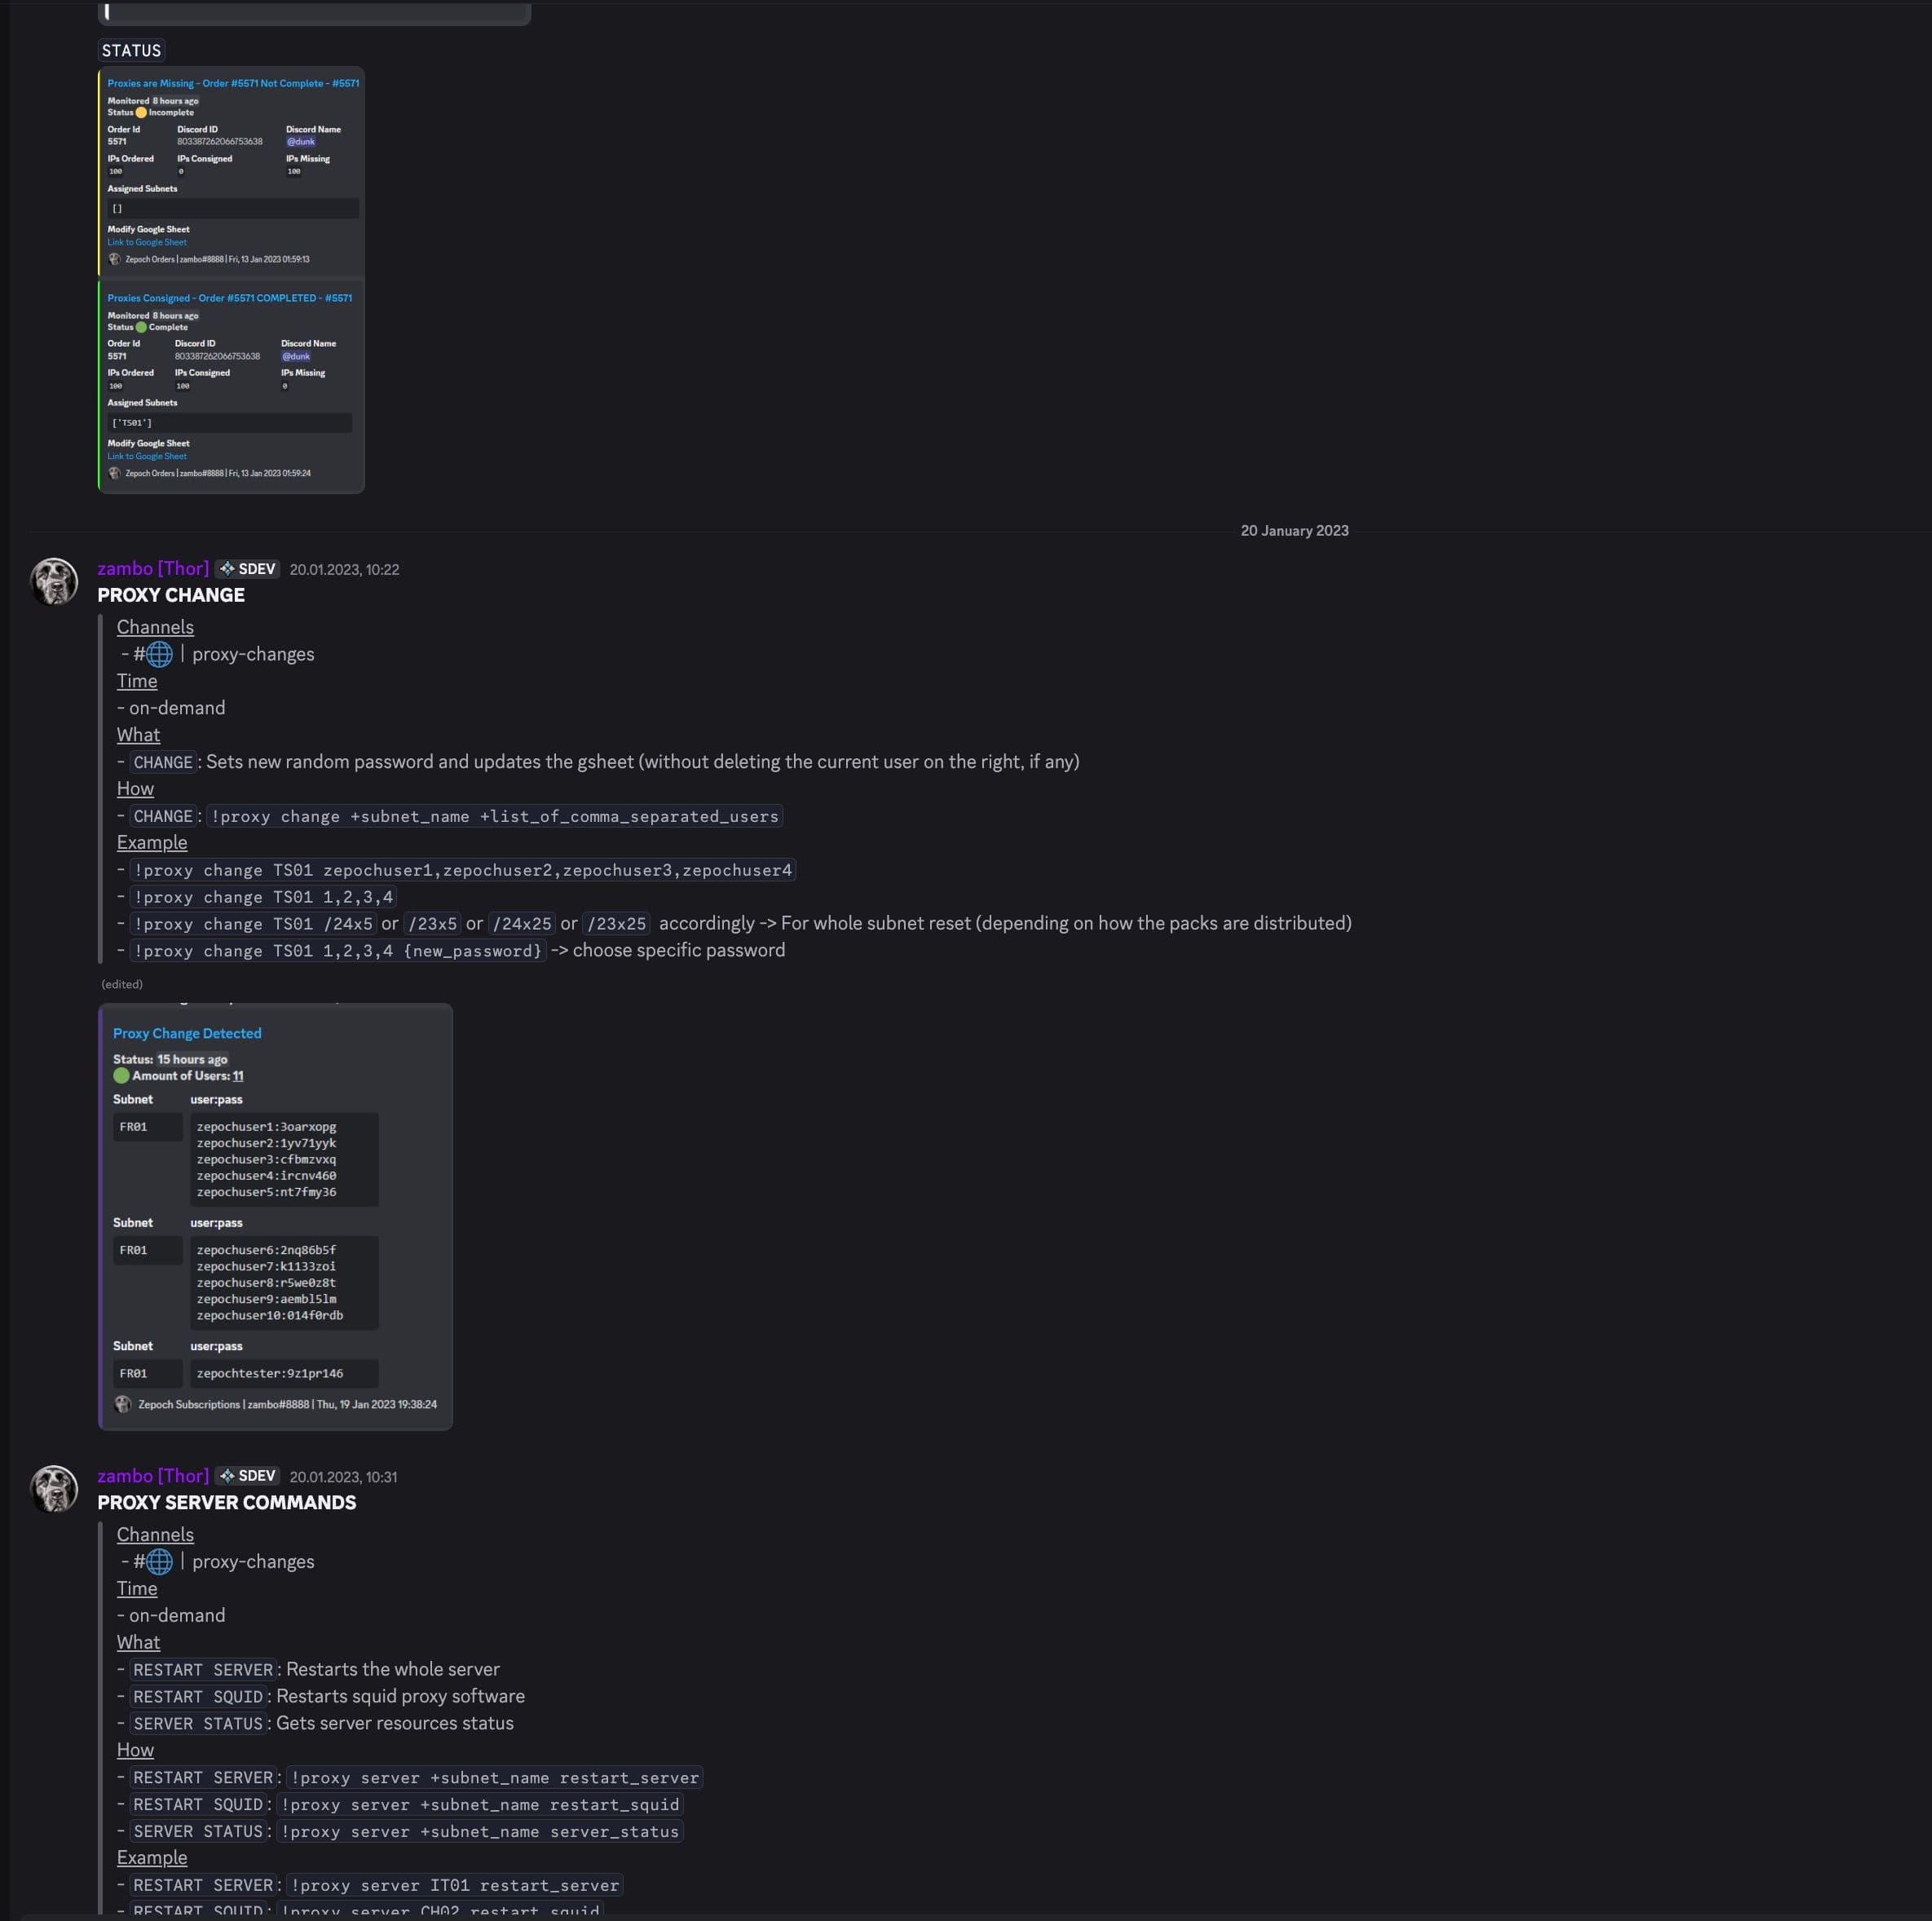Click the Proxies are Missing embed title
The image size is (1932, 1921).
pos(233,83)
